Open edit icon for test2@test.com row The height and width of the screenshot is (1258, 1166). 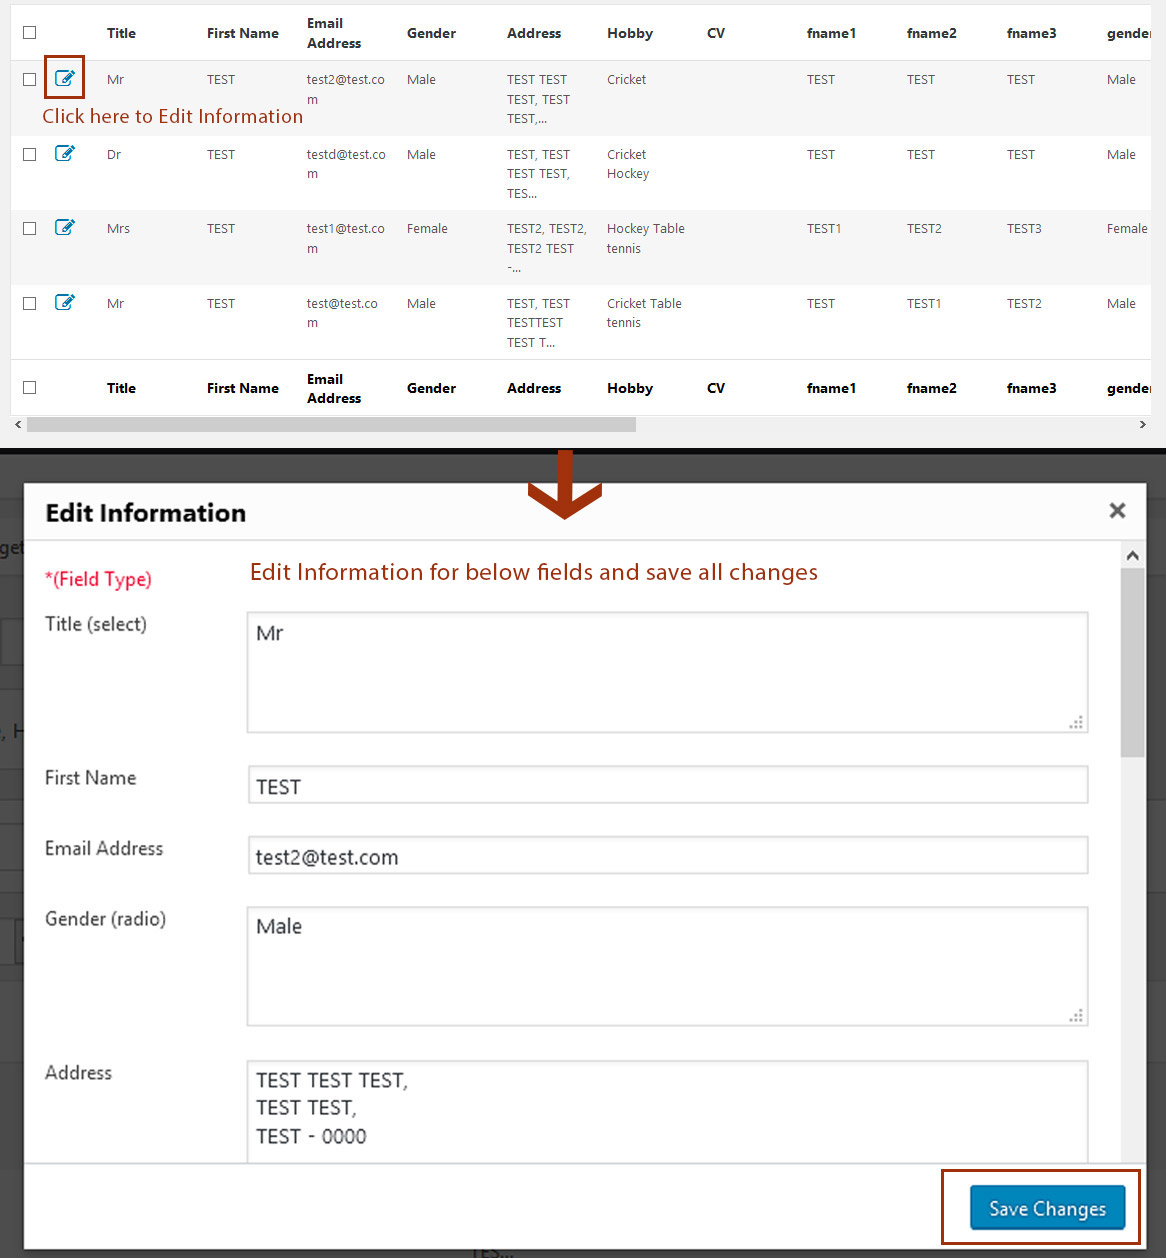coord(65,78)
